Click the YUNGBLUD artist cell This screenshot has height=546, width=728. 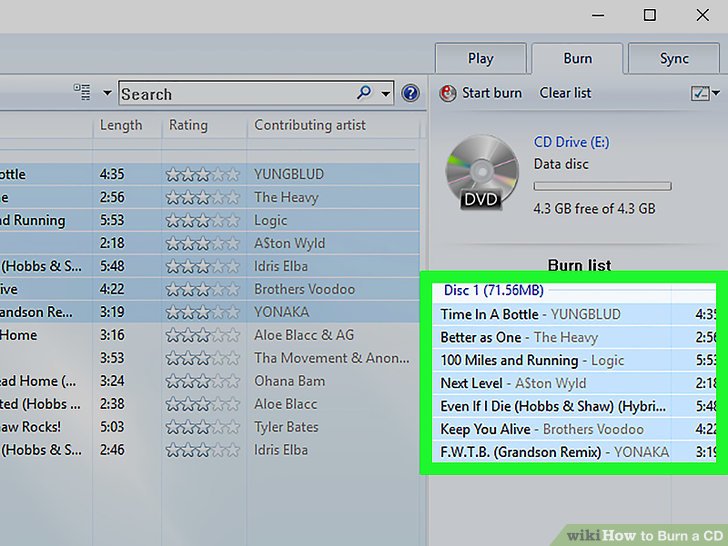[x=289, y=174]
